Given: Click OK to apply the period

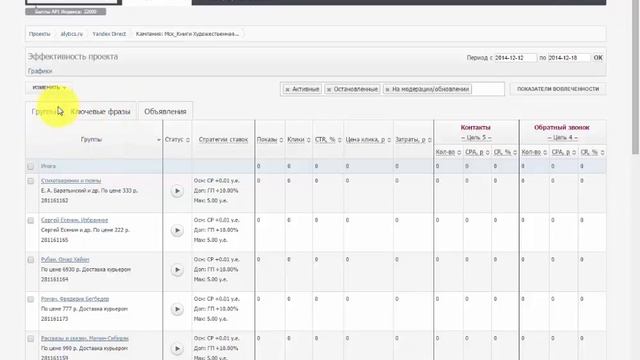Looking at the screenshot, I should pos(598,58).
